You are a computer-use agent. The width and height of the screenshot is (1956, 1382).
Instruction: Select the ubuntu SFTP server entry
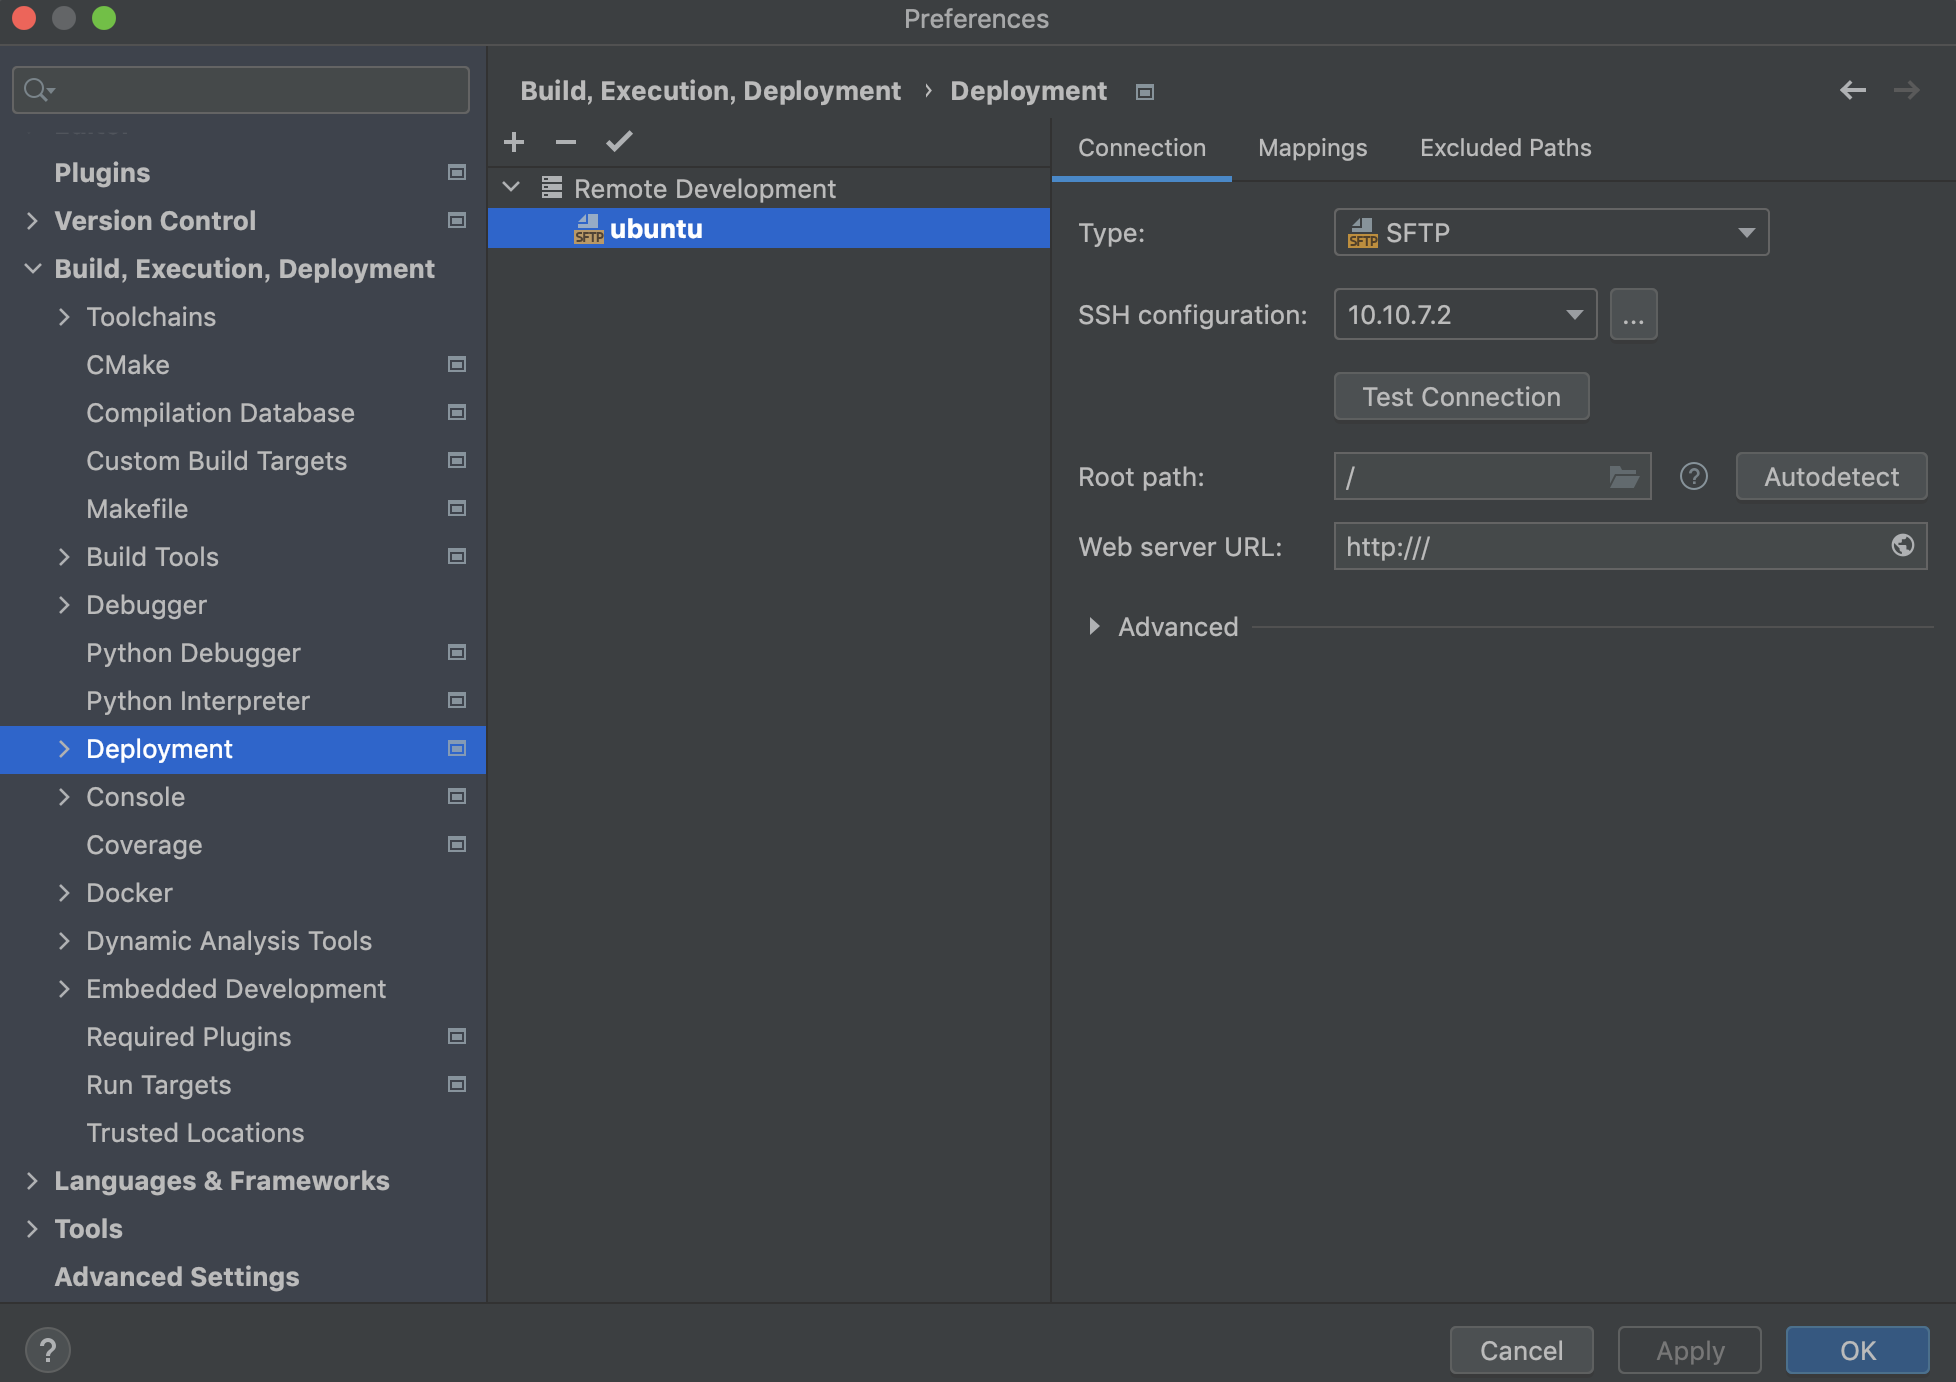coord(656,229)
